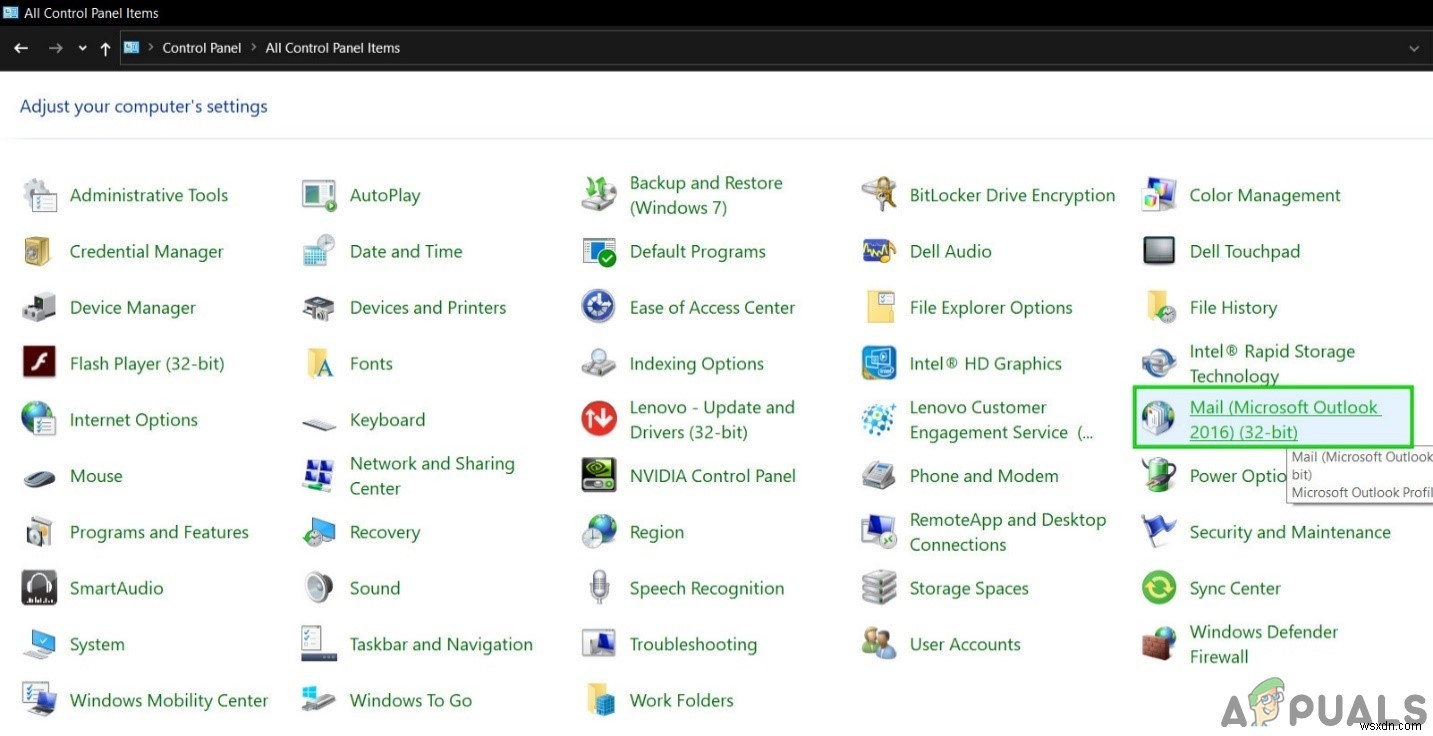The height and width of the screenshot is (736, 1433).
Task: Click the Back navigation arrow
Action: 20,47
